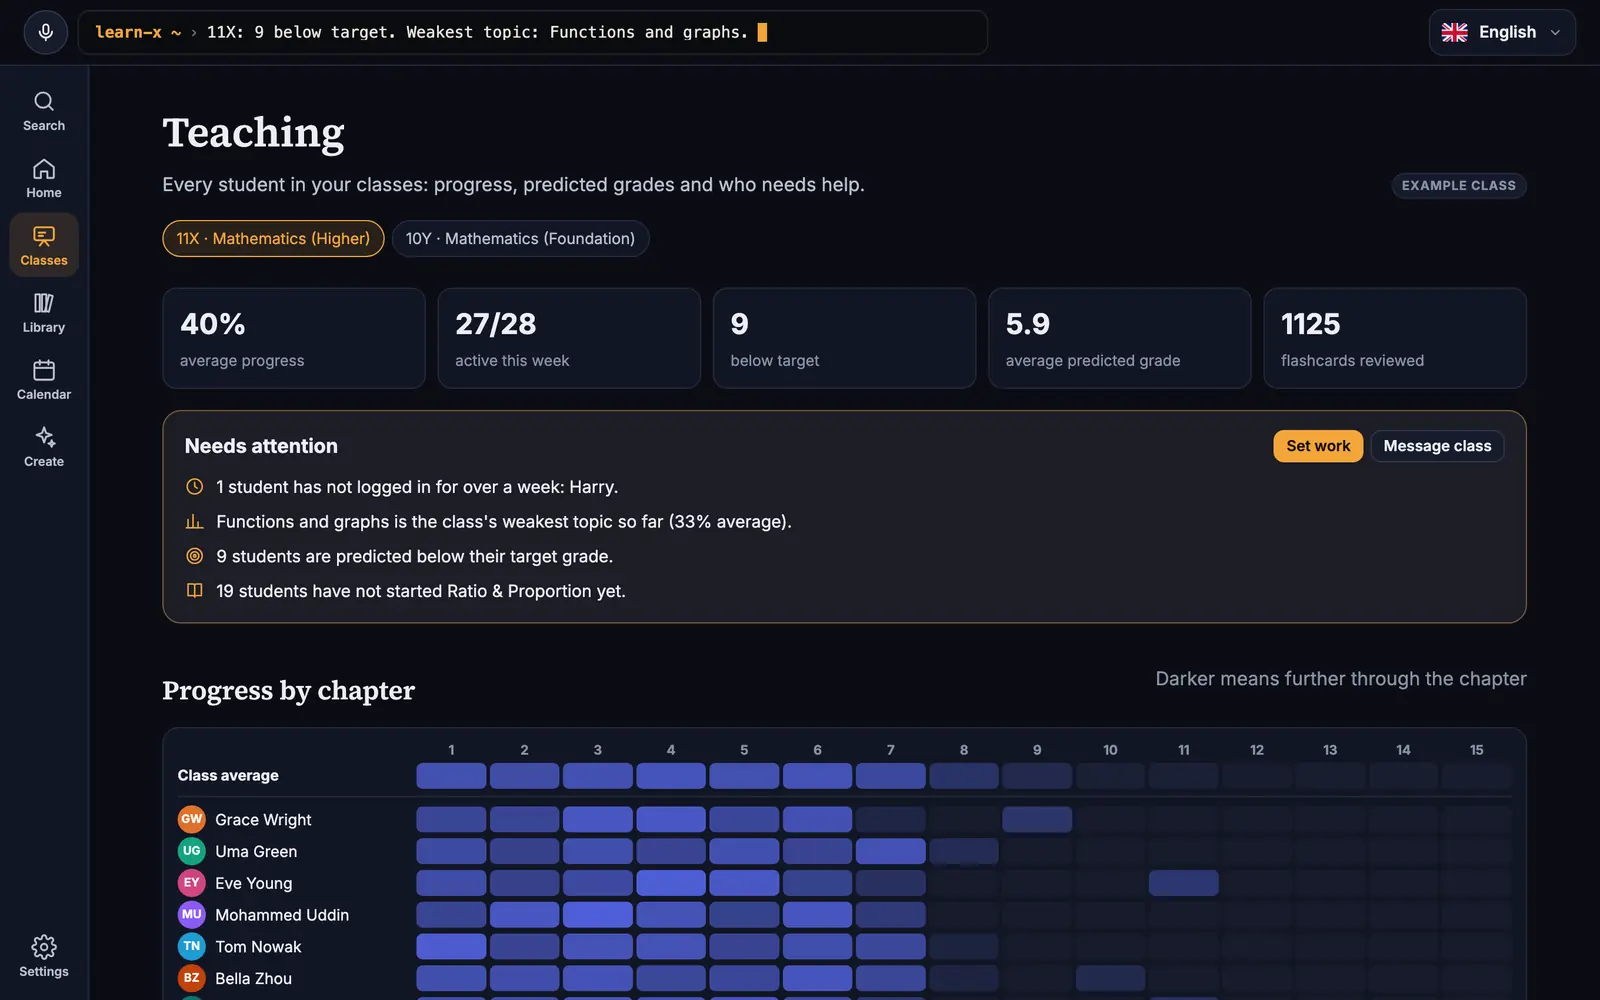
Task: Open Mohammed Uddin's student row
Action: pyautogui.click(x=844, y=914)
